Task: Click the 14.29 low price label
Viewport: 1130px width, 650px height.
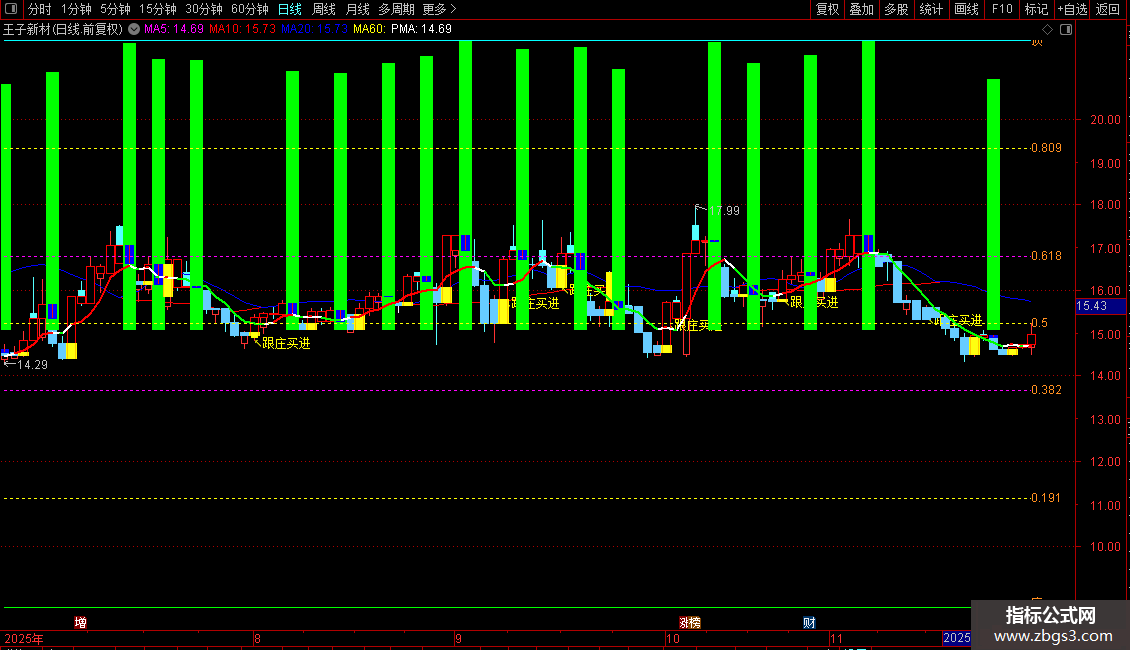Action: coord(32,365)
